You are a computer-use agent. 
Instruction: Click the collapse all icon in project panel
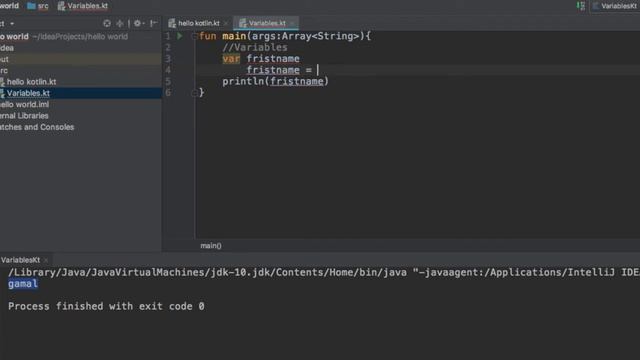120,23
